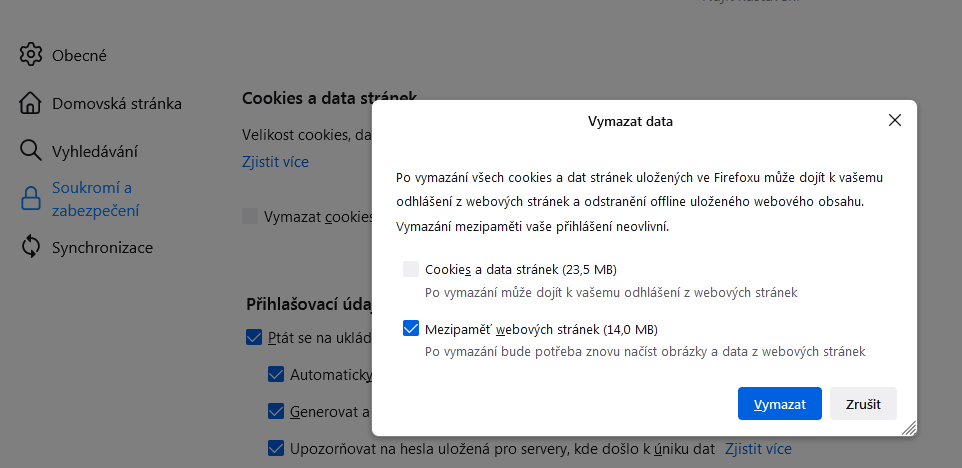Open Zjistit více link under Cookies

click(x=275, y=161)
